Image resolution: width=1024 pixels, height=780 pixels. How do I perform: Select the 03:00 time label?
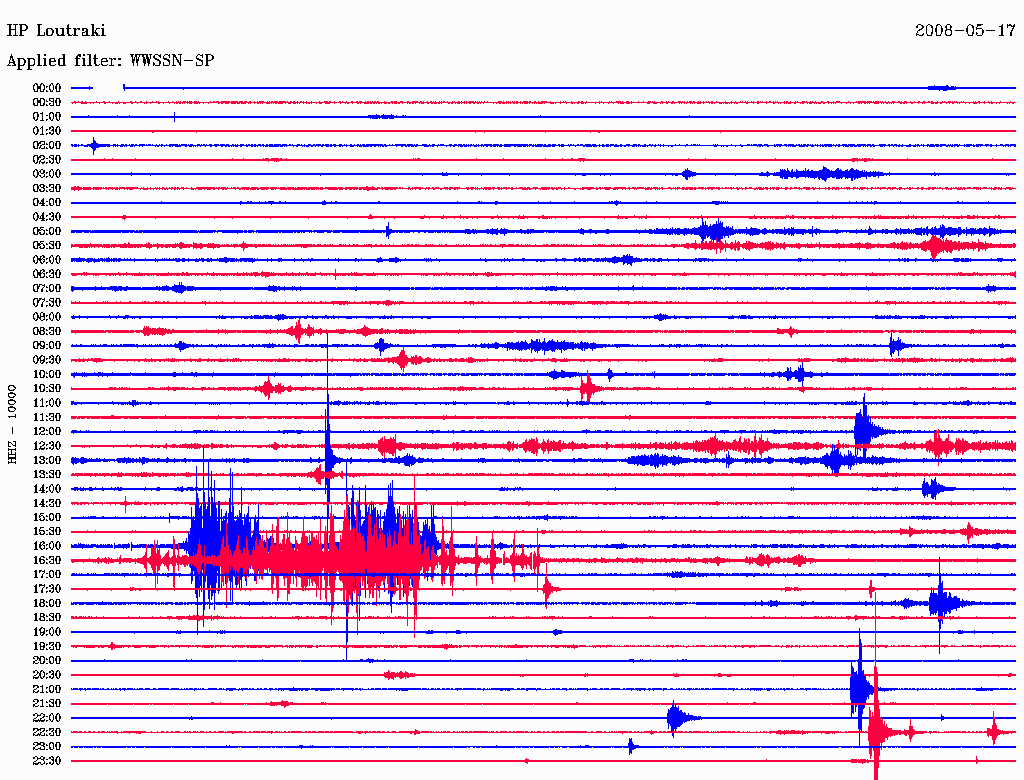click(47, 174)
